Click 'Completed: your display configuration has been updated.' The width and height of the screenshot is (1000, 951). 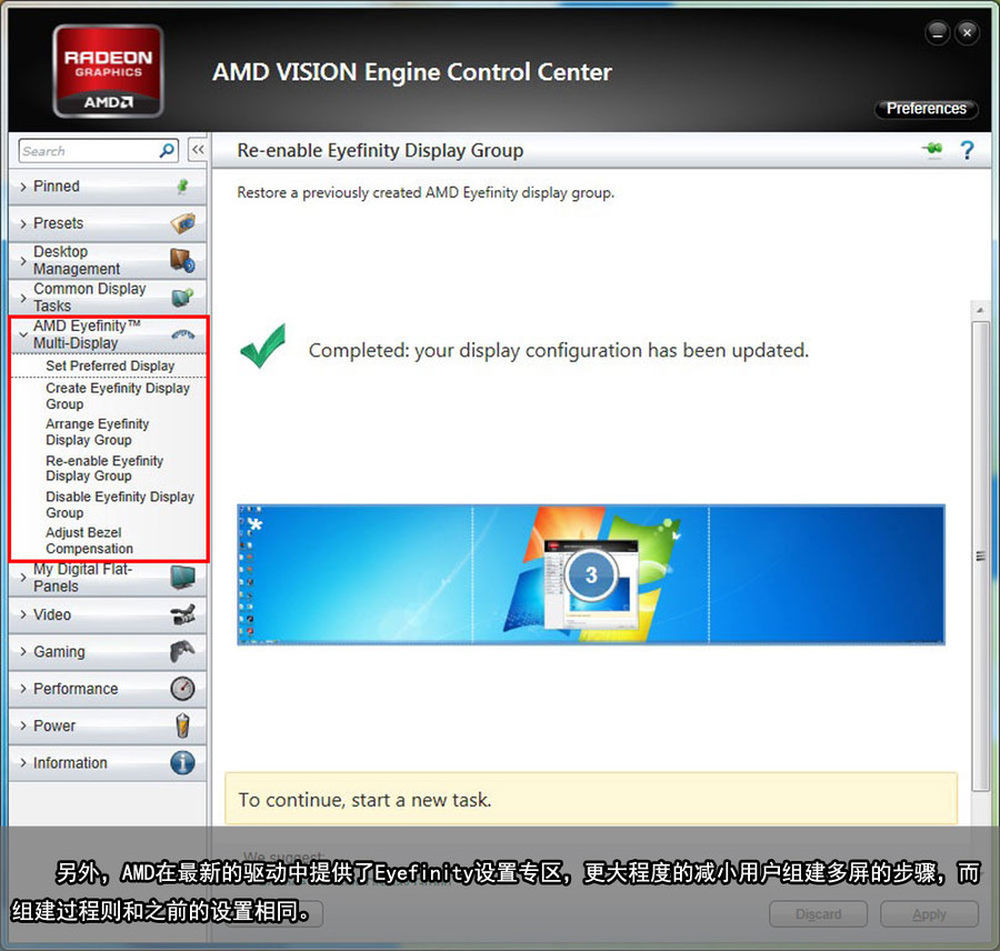[x=559, y=350]
